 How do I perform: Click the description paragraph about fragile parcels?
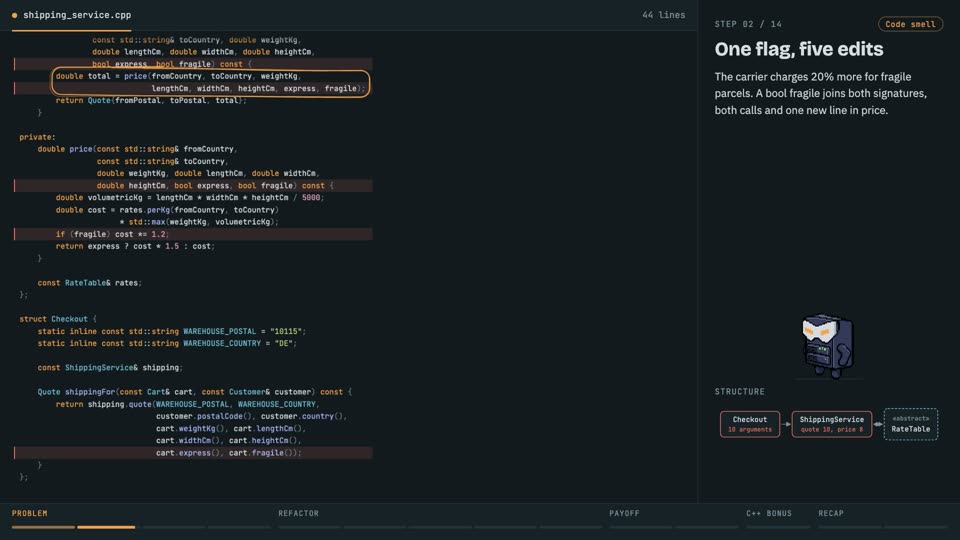(820, 94)
